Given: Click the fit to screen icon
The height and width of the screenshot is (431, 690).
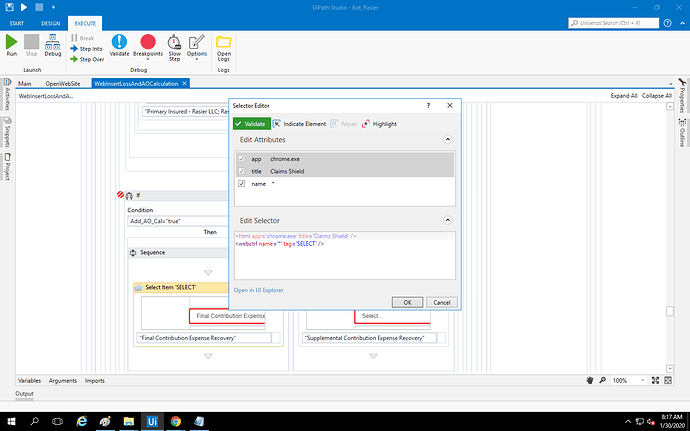Looking at the screenshot, I should tap(655, 380).
